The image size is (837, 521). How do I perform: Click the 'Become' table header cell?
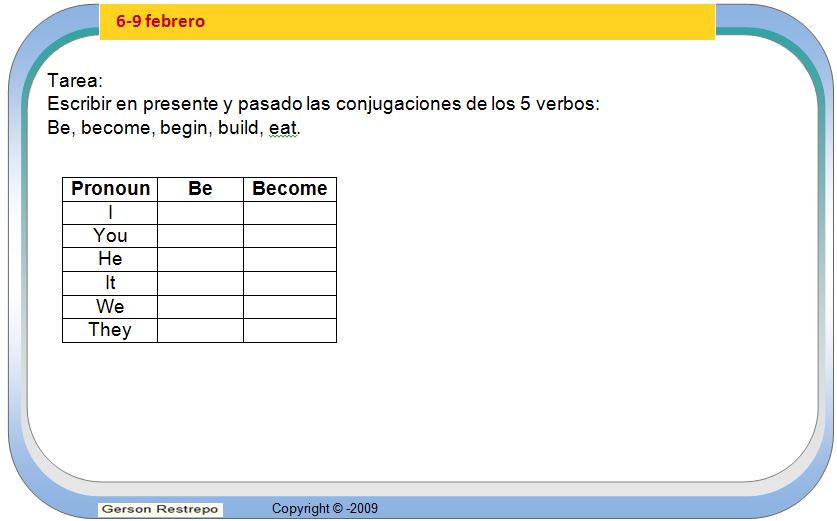point(290,189)
